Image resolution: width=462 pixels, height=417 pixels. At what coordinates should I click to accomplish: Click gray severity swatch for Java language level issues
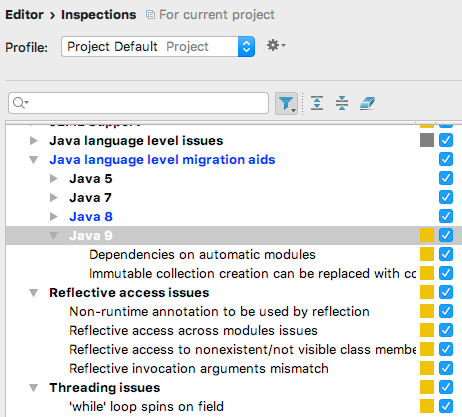(427, 140)
